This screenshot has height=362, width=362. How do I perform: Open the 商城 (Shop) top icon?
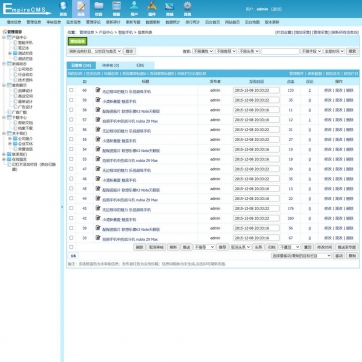tap(169, 8)
